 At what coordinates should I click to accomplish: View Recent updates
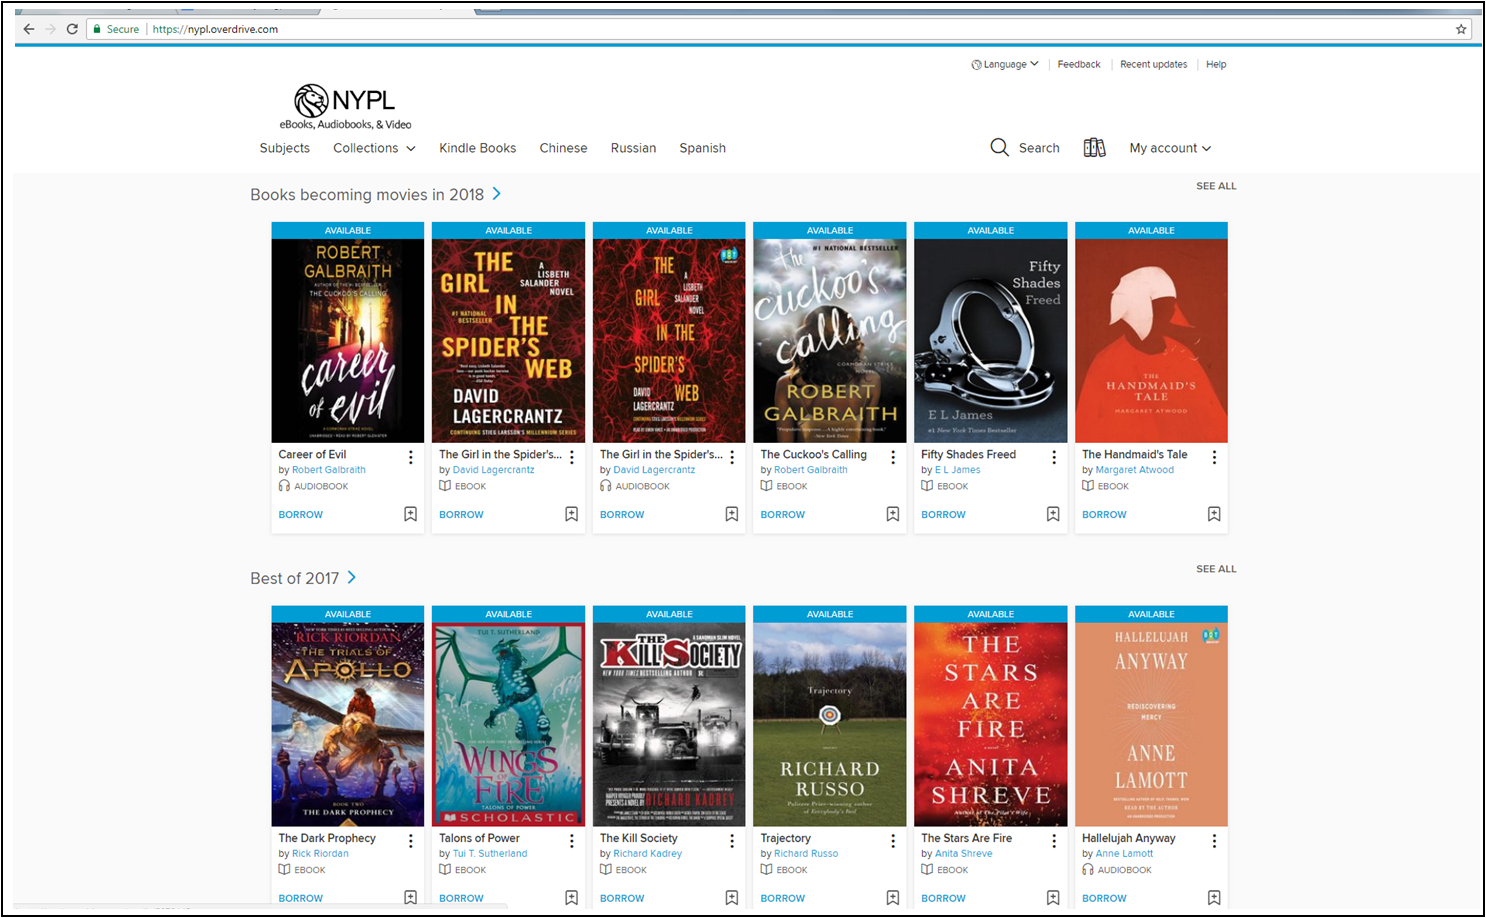[x=1154, y=64]
